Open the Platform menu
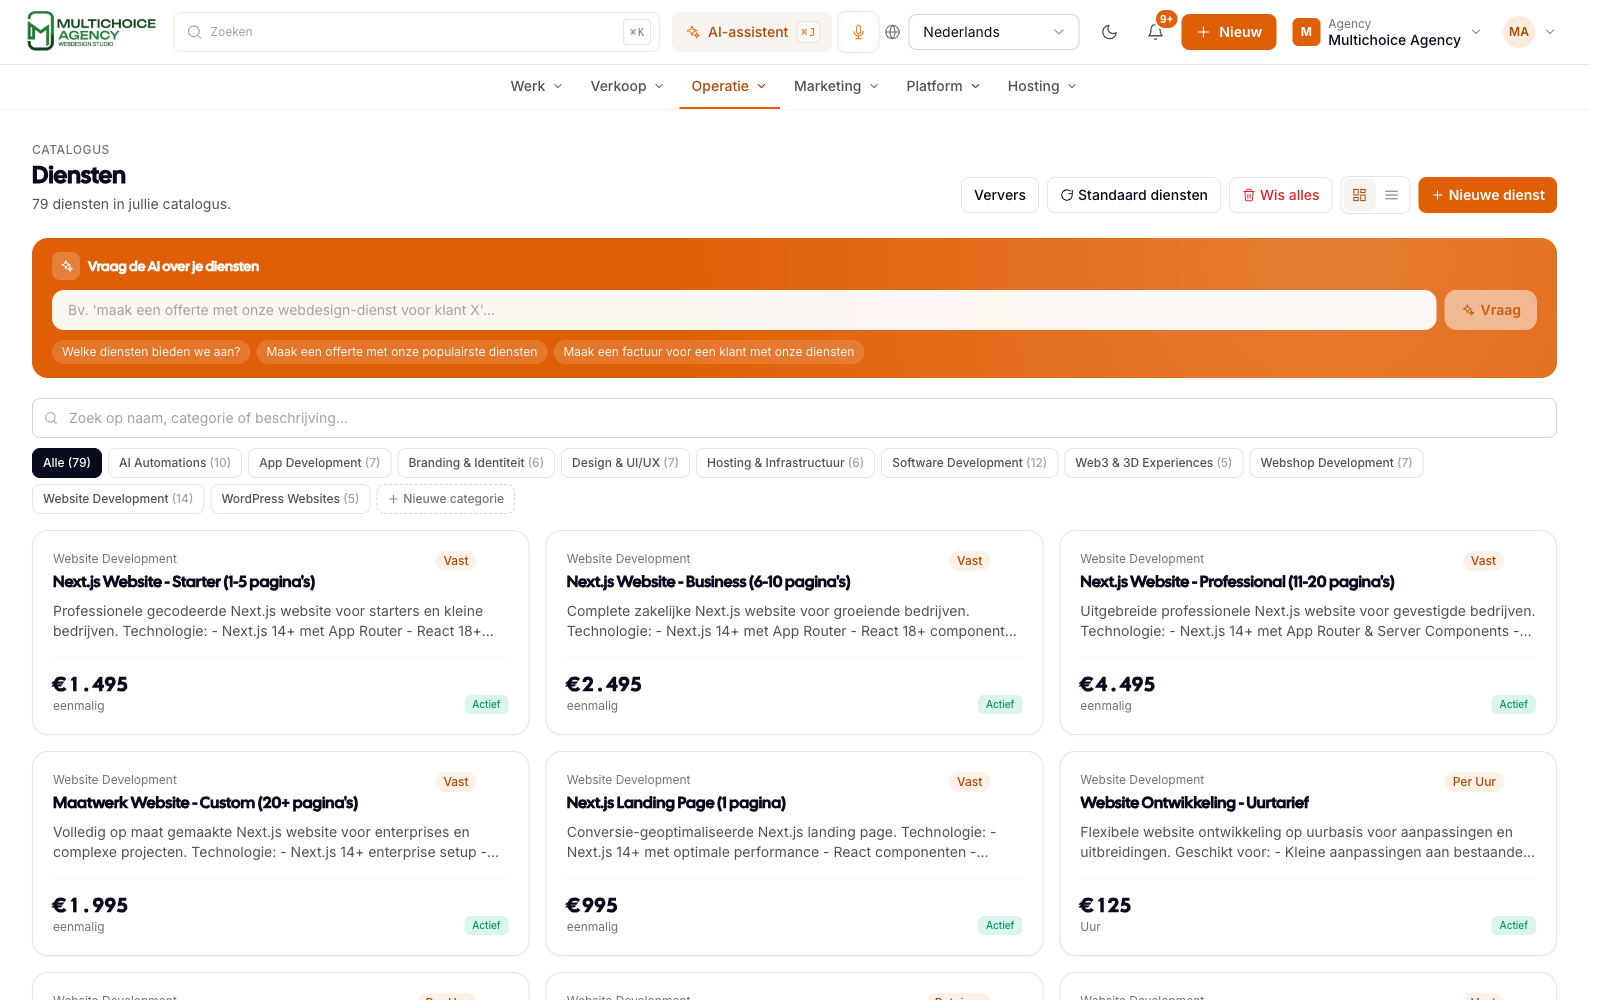The height and width of the screenshot is (1000, 1600). tap(943, 86)
